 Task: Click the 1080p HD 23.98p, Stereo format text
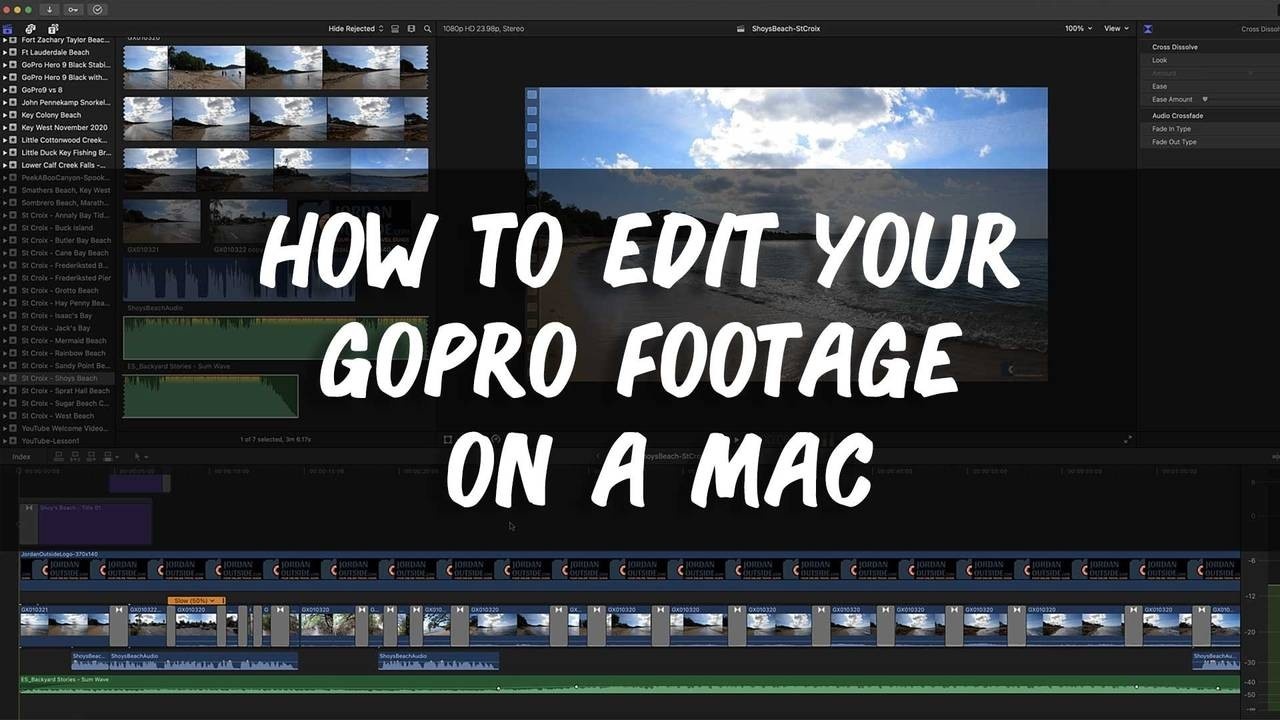pos(486,29)
